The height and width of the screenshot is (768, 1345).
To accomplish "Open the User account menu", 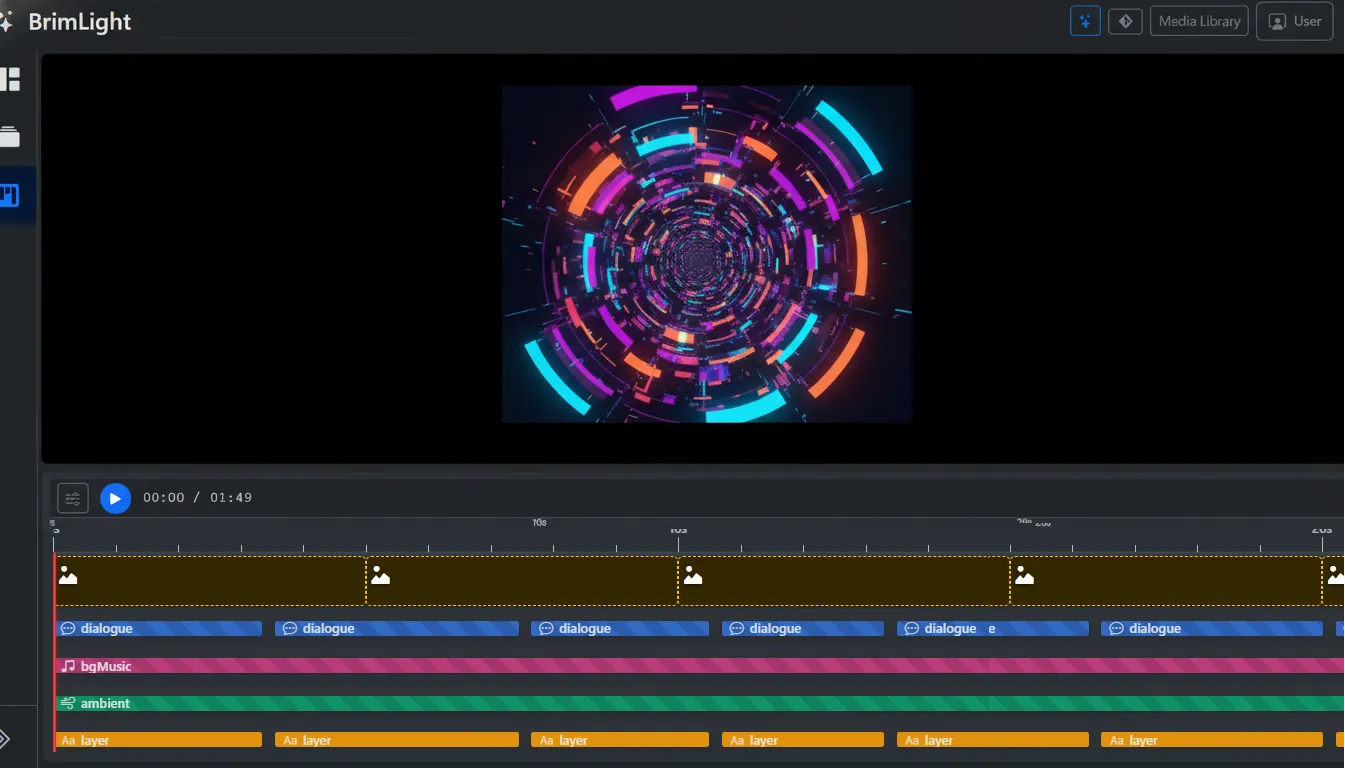I will (x=1294, y=20).
